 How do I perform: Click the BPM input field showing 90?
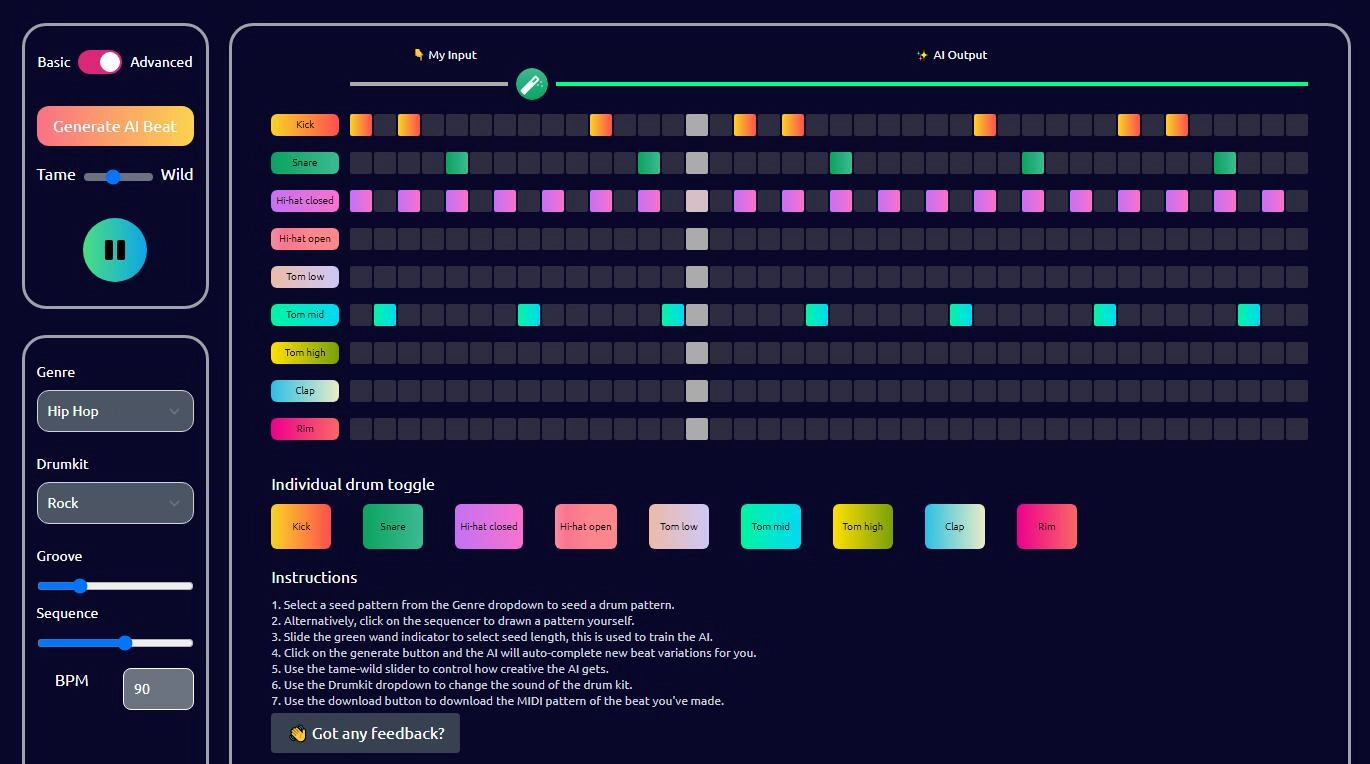pyautogui.click(x=157, y=688)
